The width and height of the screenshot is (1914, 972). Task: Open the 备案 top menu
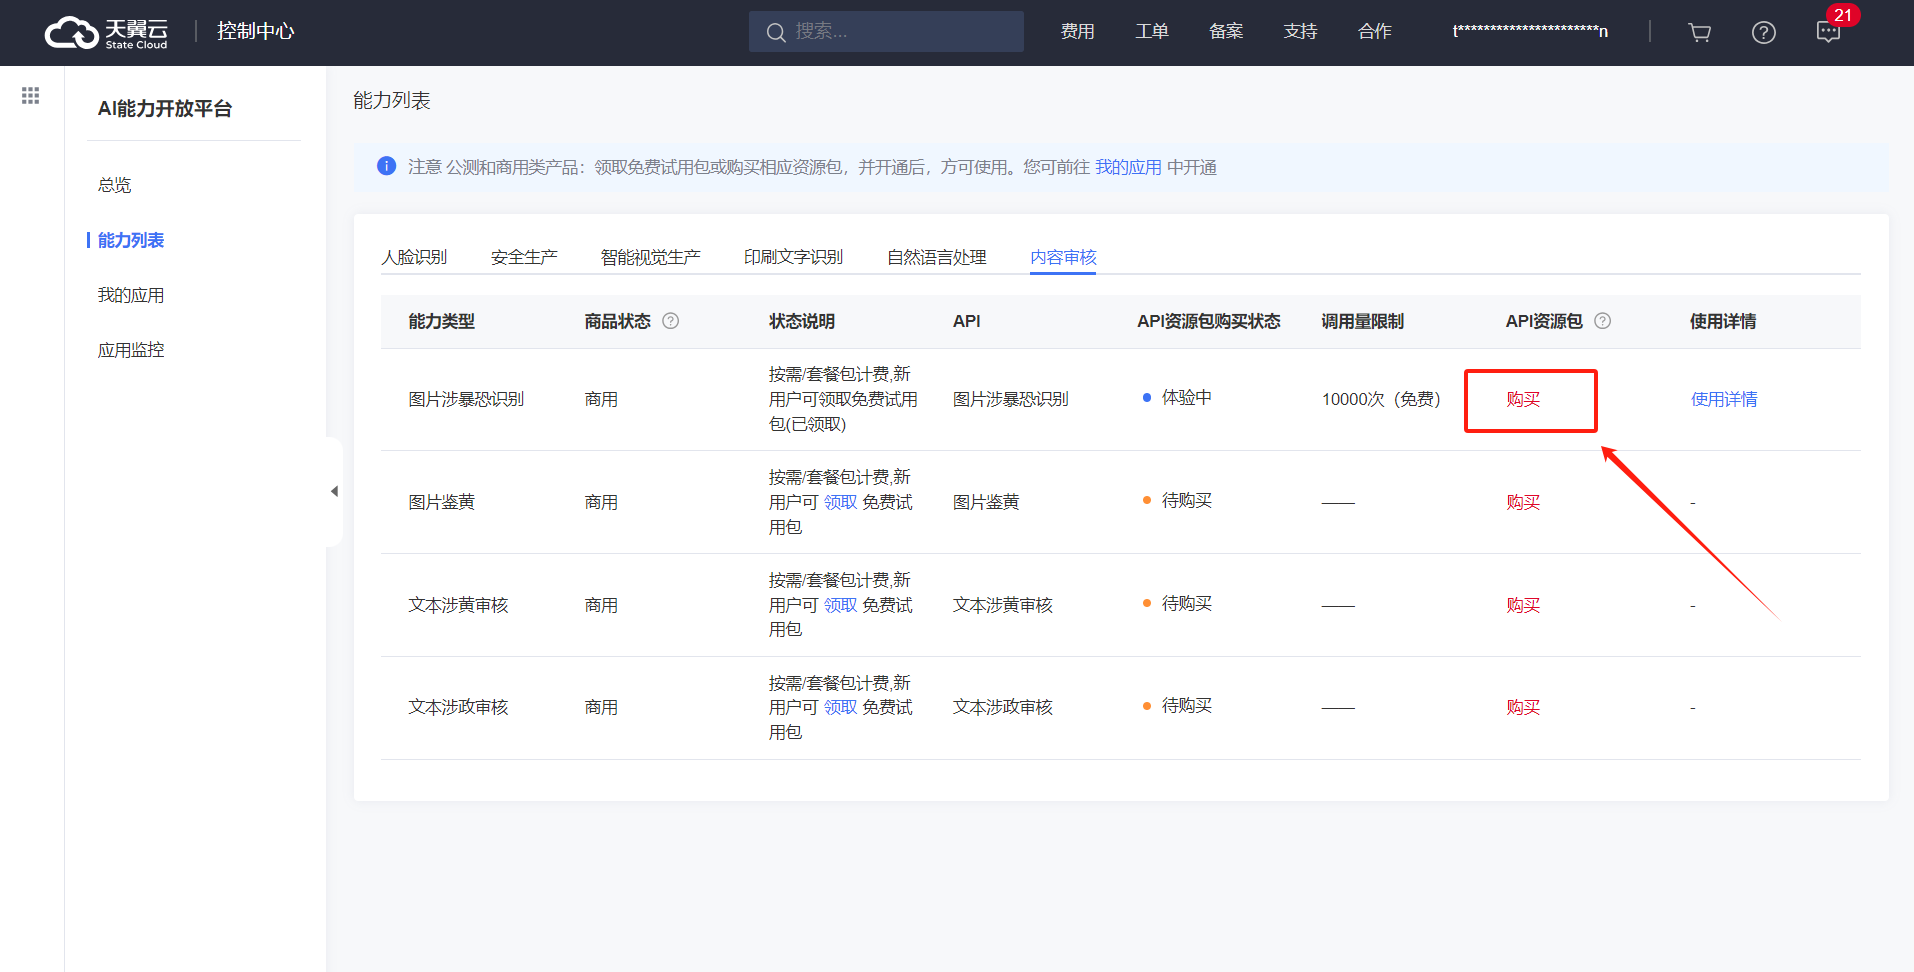tap(1226, 32)
